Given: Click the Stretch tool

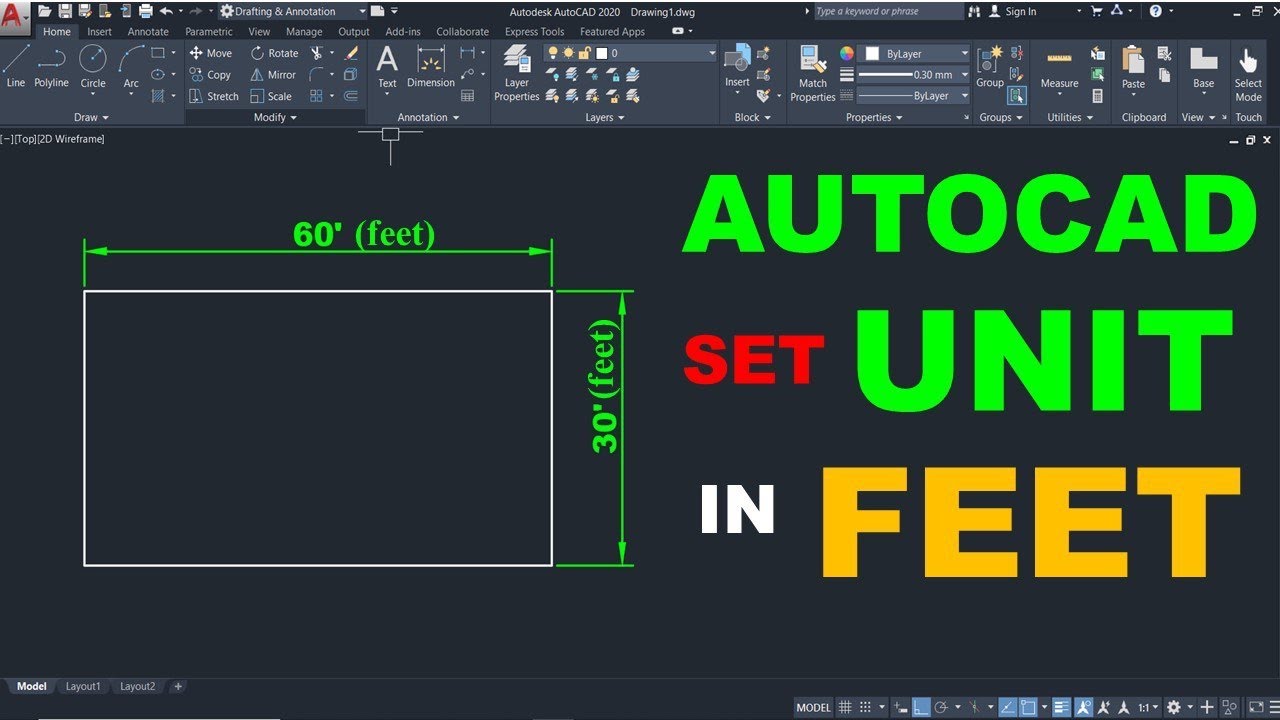Looking at the screenshot, I should point(214,96).
